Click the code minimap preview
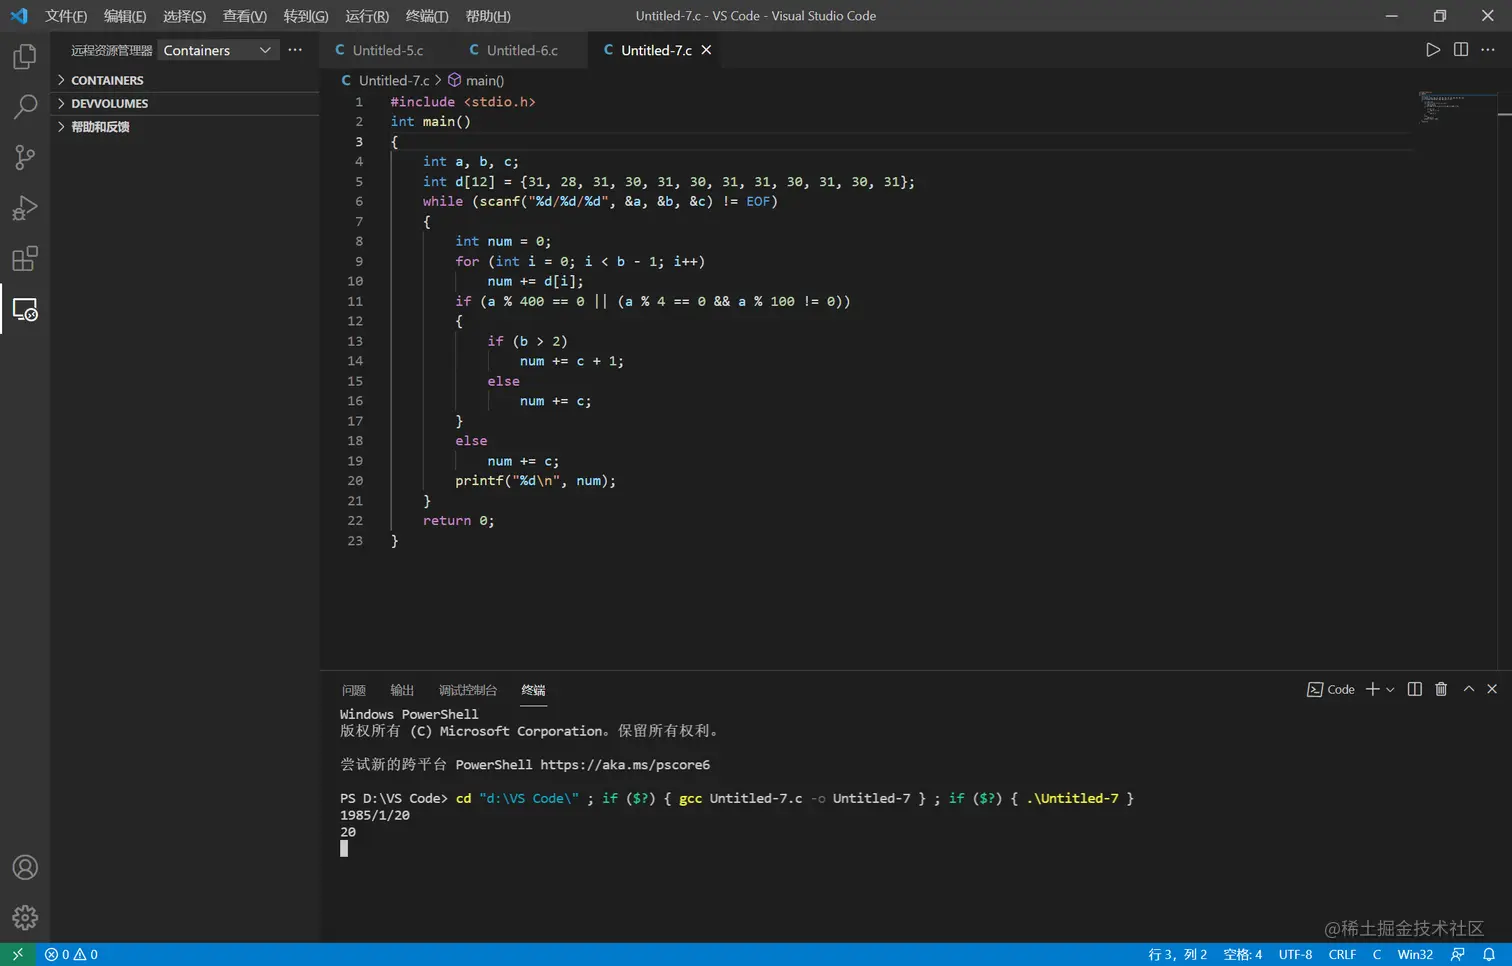 tap(1442, 107)
